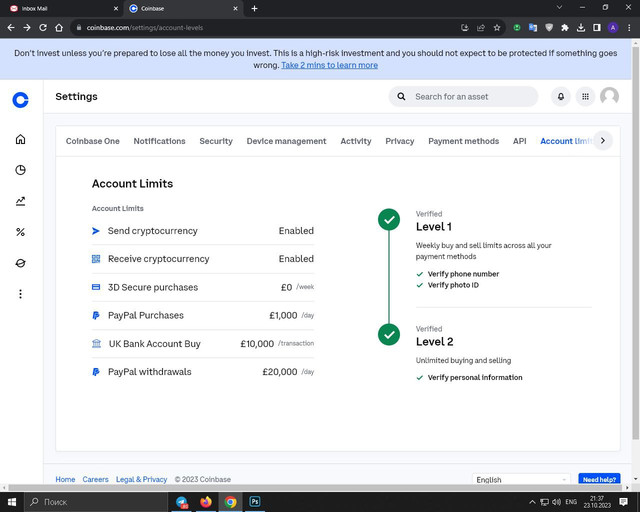
Task: Click the 3D Secure purchases row
Action: pos(203,287)
